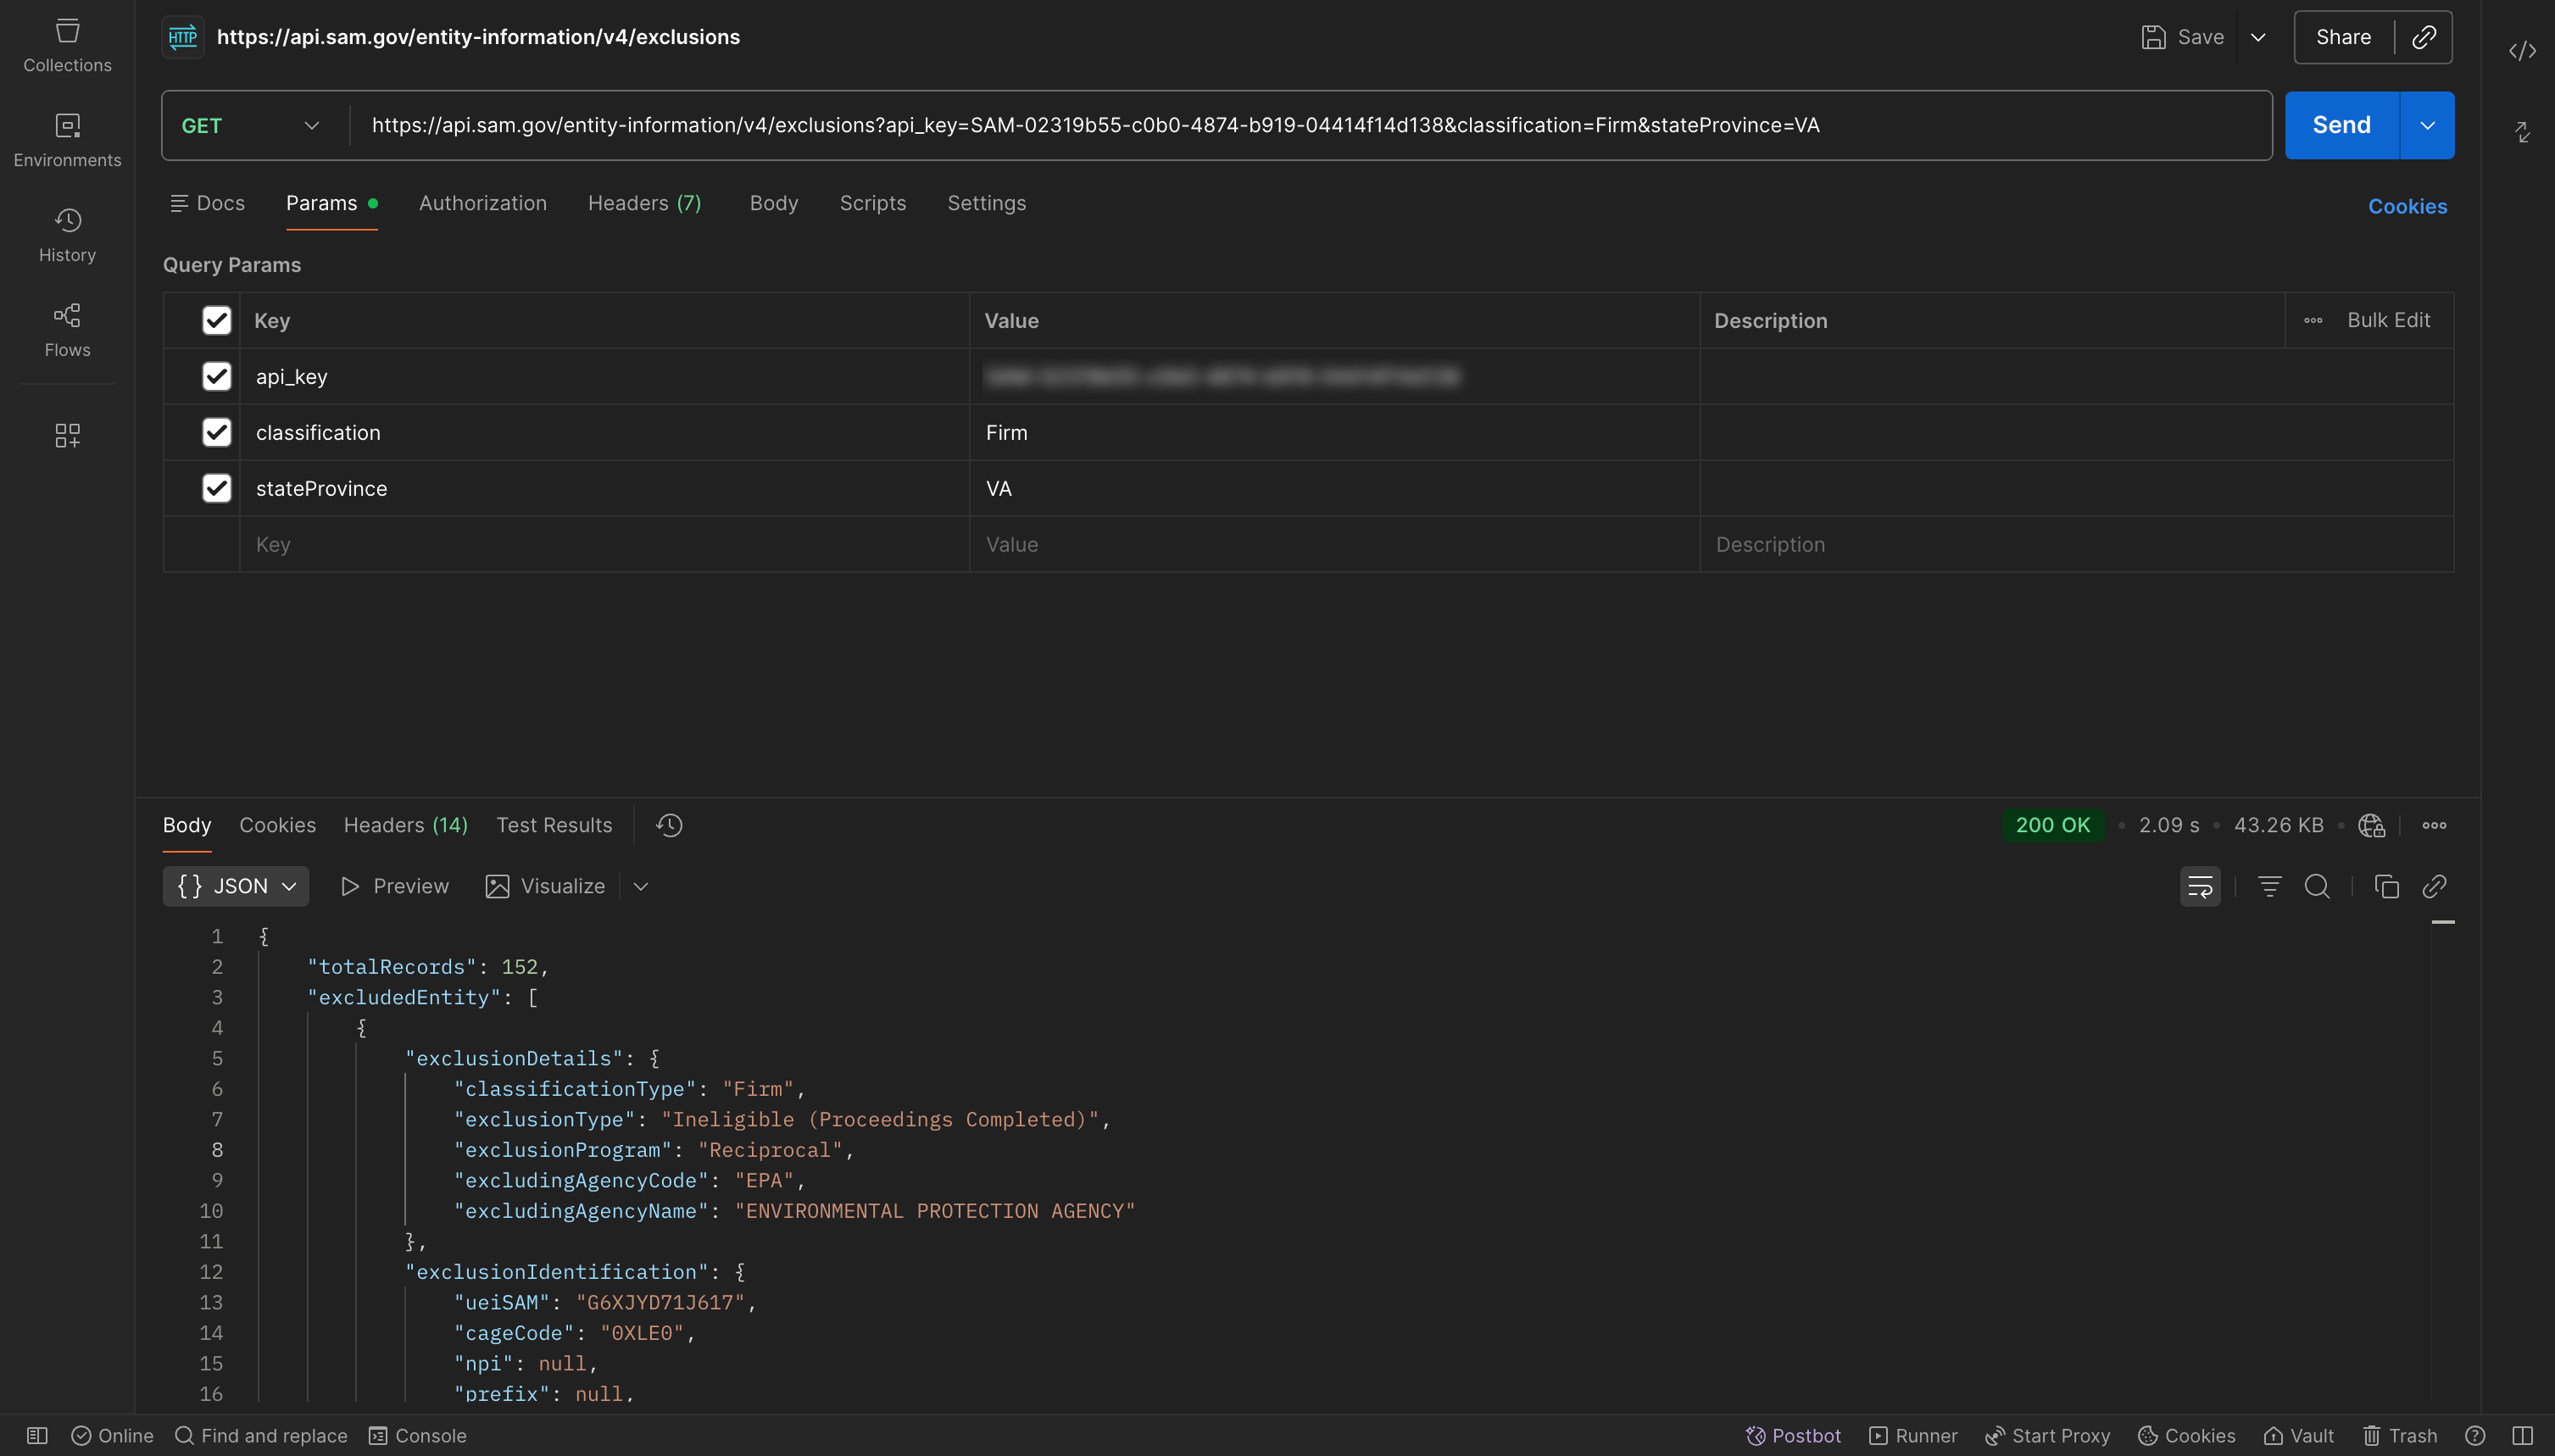Open response options three-dot menu
This screenshot has height=1456, width=2555.
[2434, 825]
